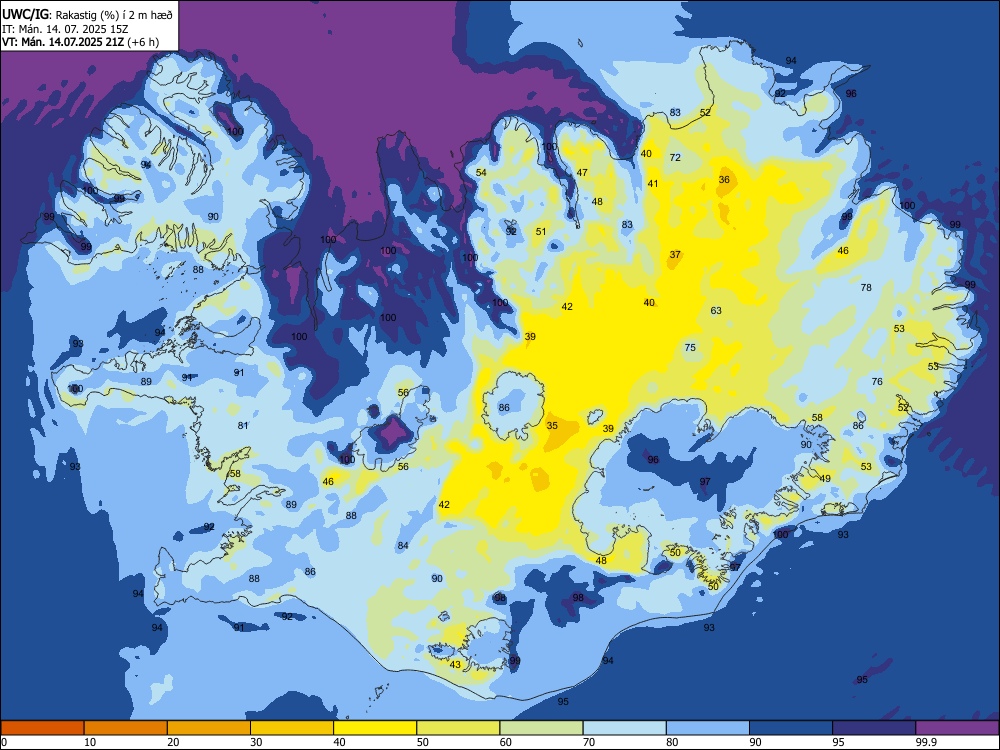Click the humidity value 63 on the map

pyautogui.click(x=716, y=311)
